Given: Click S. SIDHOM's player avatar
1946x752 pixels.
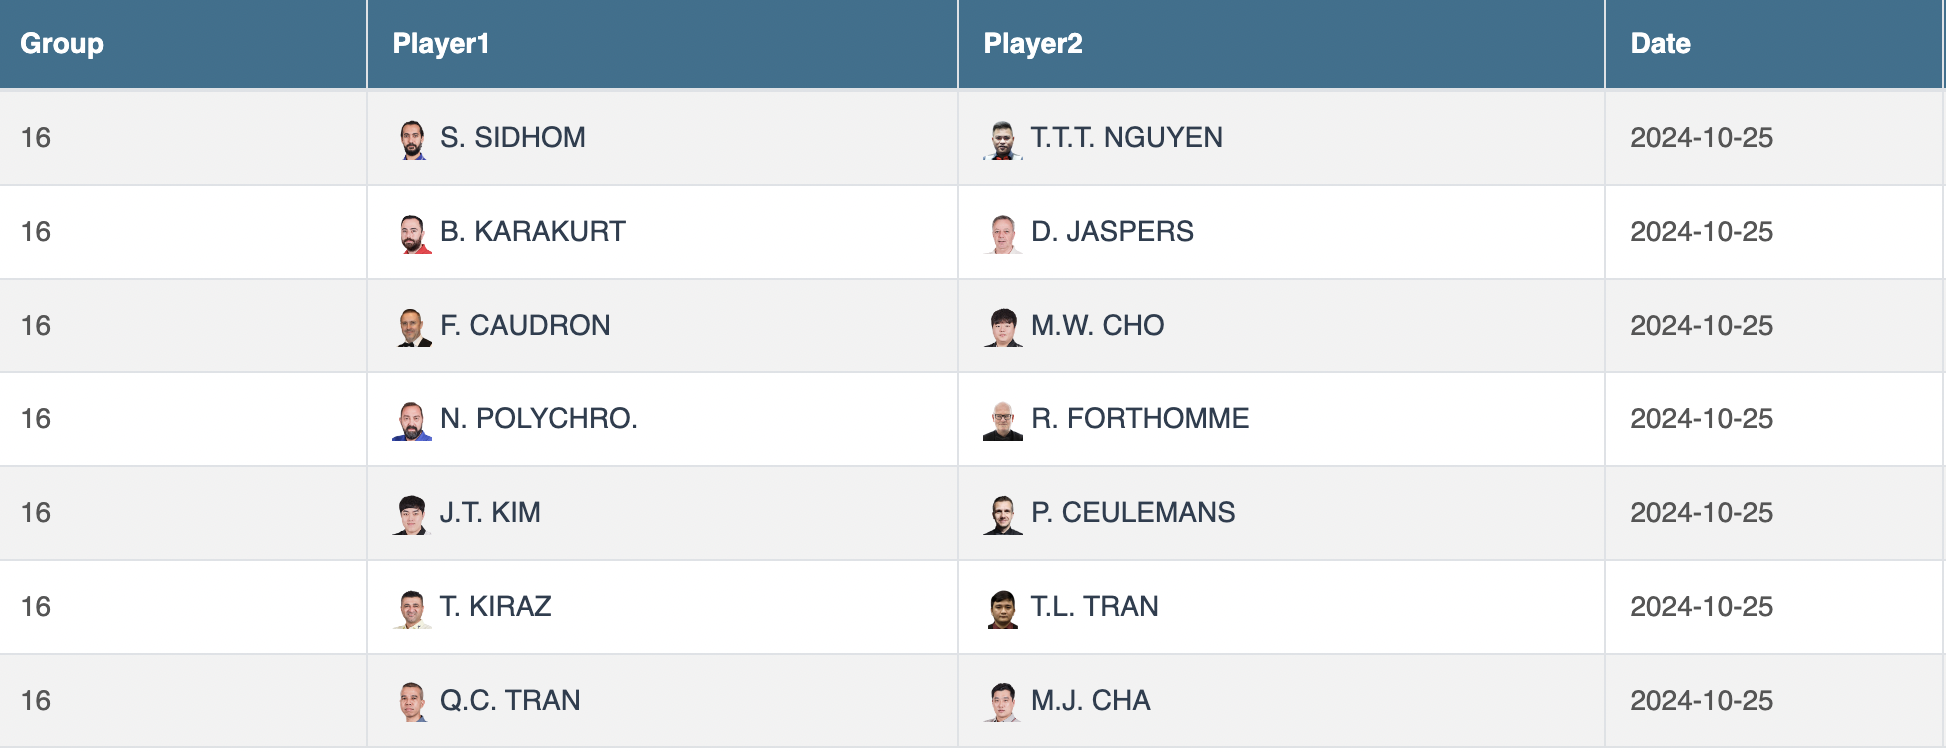Looking at the screenshot, I should coord(412,139).
